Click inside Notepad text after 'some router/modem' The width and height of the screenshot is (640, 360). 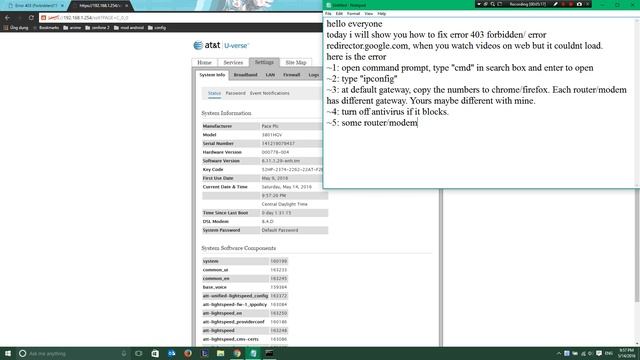click(x=418, y=123)
